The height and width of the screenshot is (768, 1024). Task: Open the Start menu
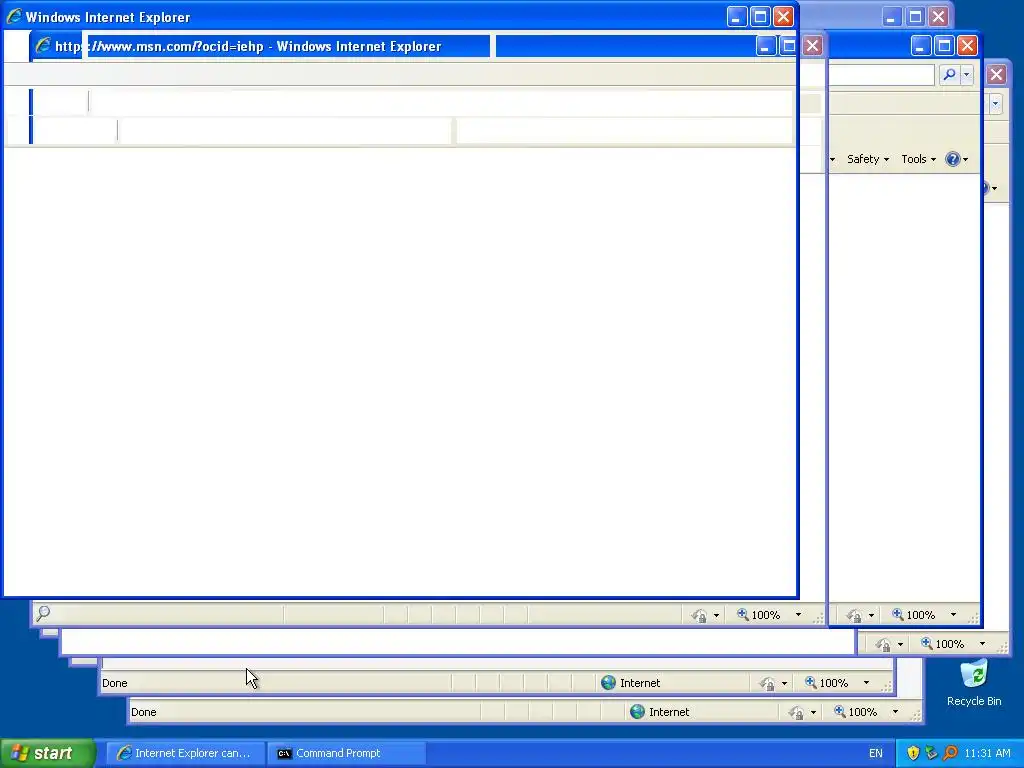[48, 753]
